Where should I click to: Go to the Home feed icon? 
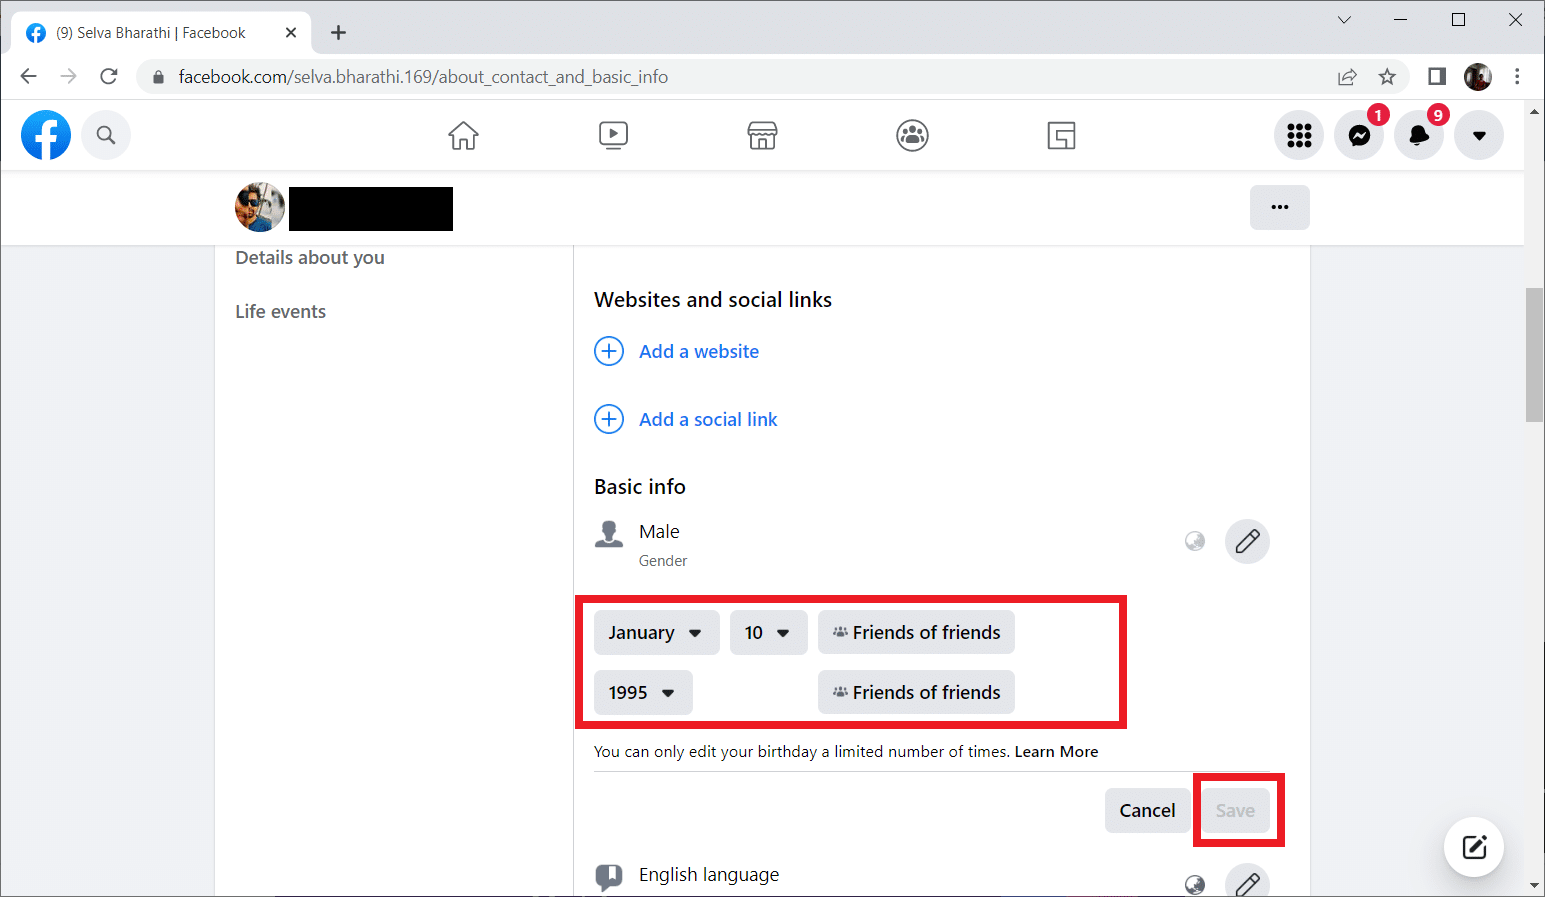463,135
